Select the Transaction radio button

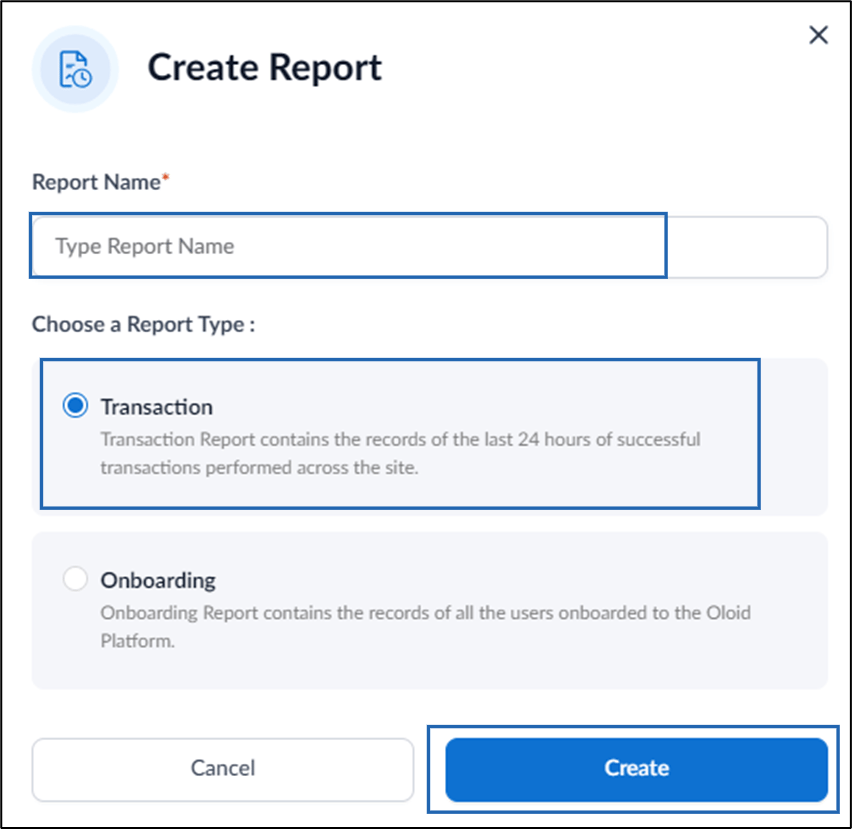pos(75,405)
